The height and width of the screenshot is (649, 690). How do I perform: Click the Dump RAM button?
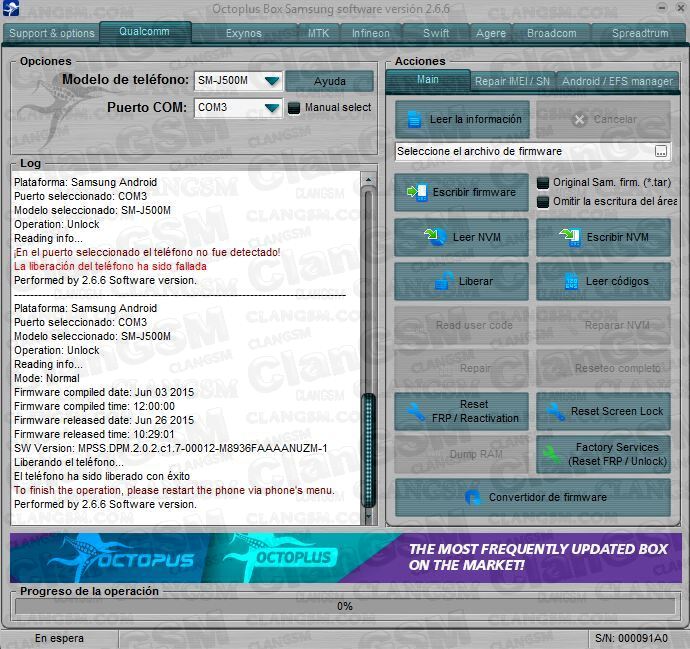[461, 454]
